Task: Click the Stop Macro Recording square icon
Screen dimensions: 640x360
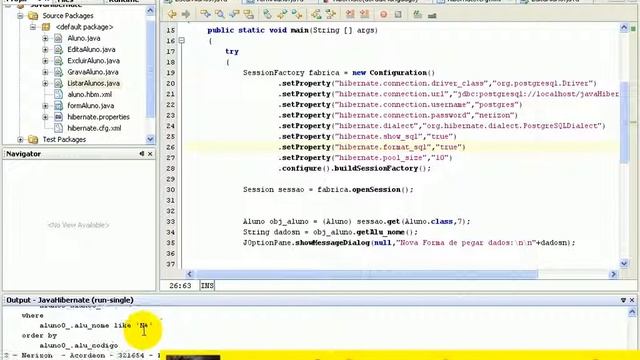Action: [398, 15]
